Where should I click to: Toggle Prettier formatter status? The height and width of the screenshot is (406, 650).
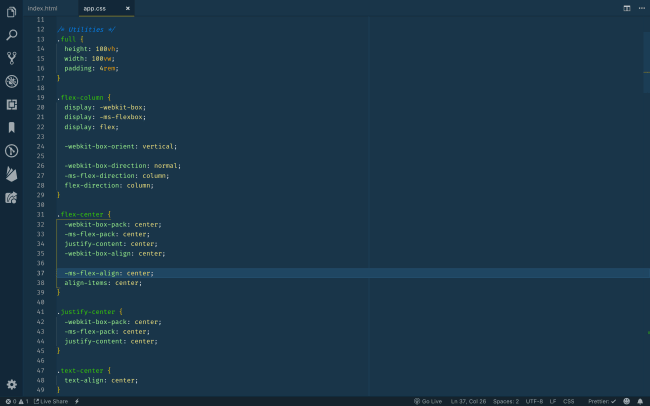(601, 401)
